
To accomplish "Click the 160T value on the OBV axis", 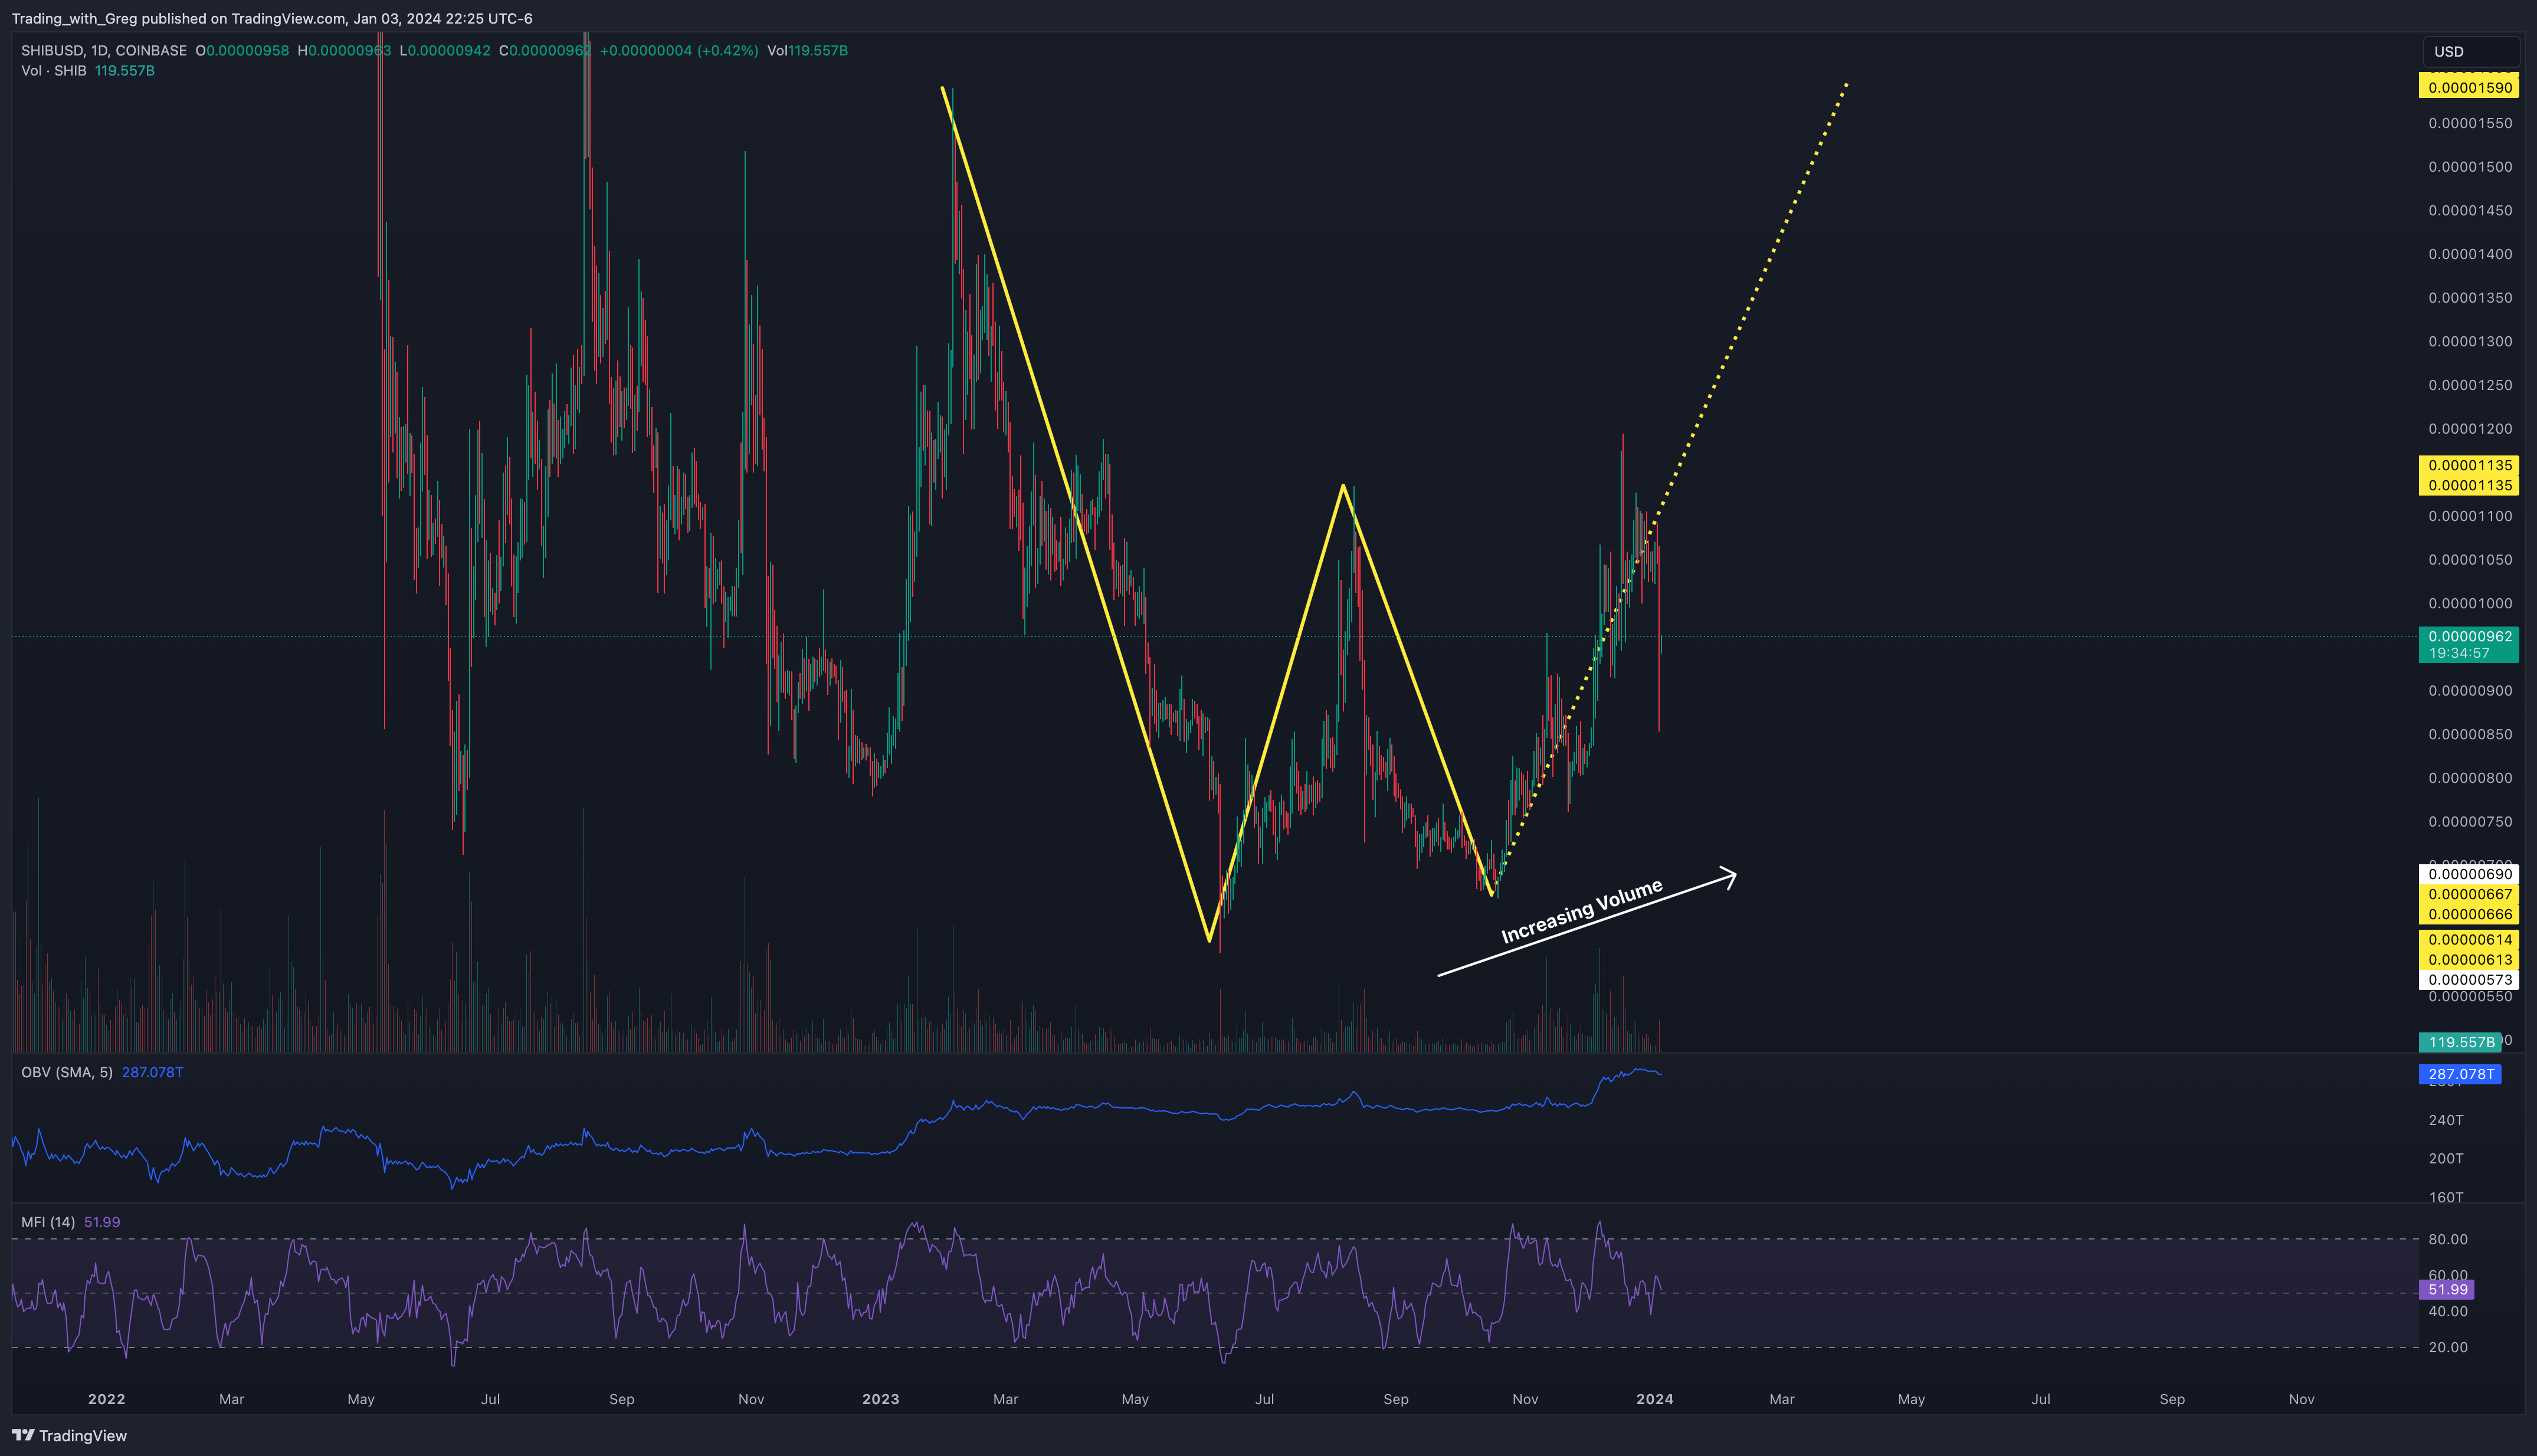I will [x=2446, y=1197].
